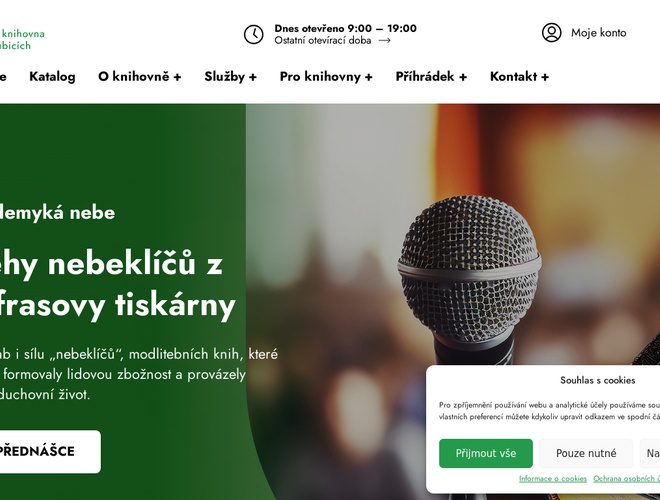The width and height of the screenshot is (660, 500).
Task: Expand the O knihovně submenu
Action: [140, 77]
